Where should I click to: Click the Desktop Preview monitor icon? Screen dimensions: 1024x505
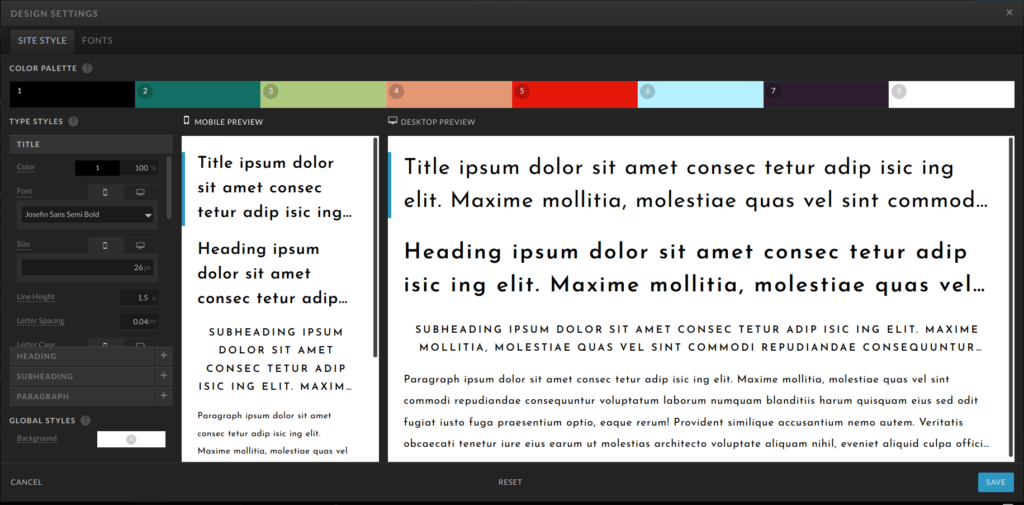[x=392, y=121]
